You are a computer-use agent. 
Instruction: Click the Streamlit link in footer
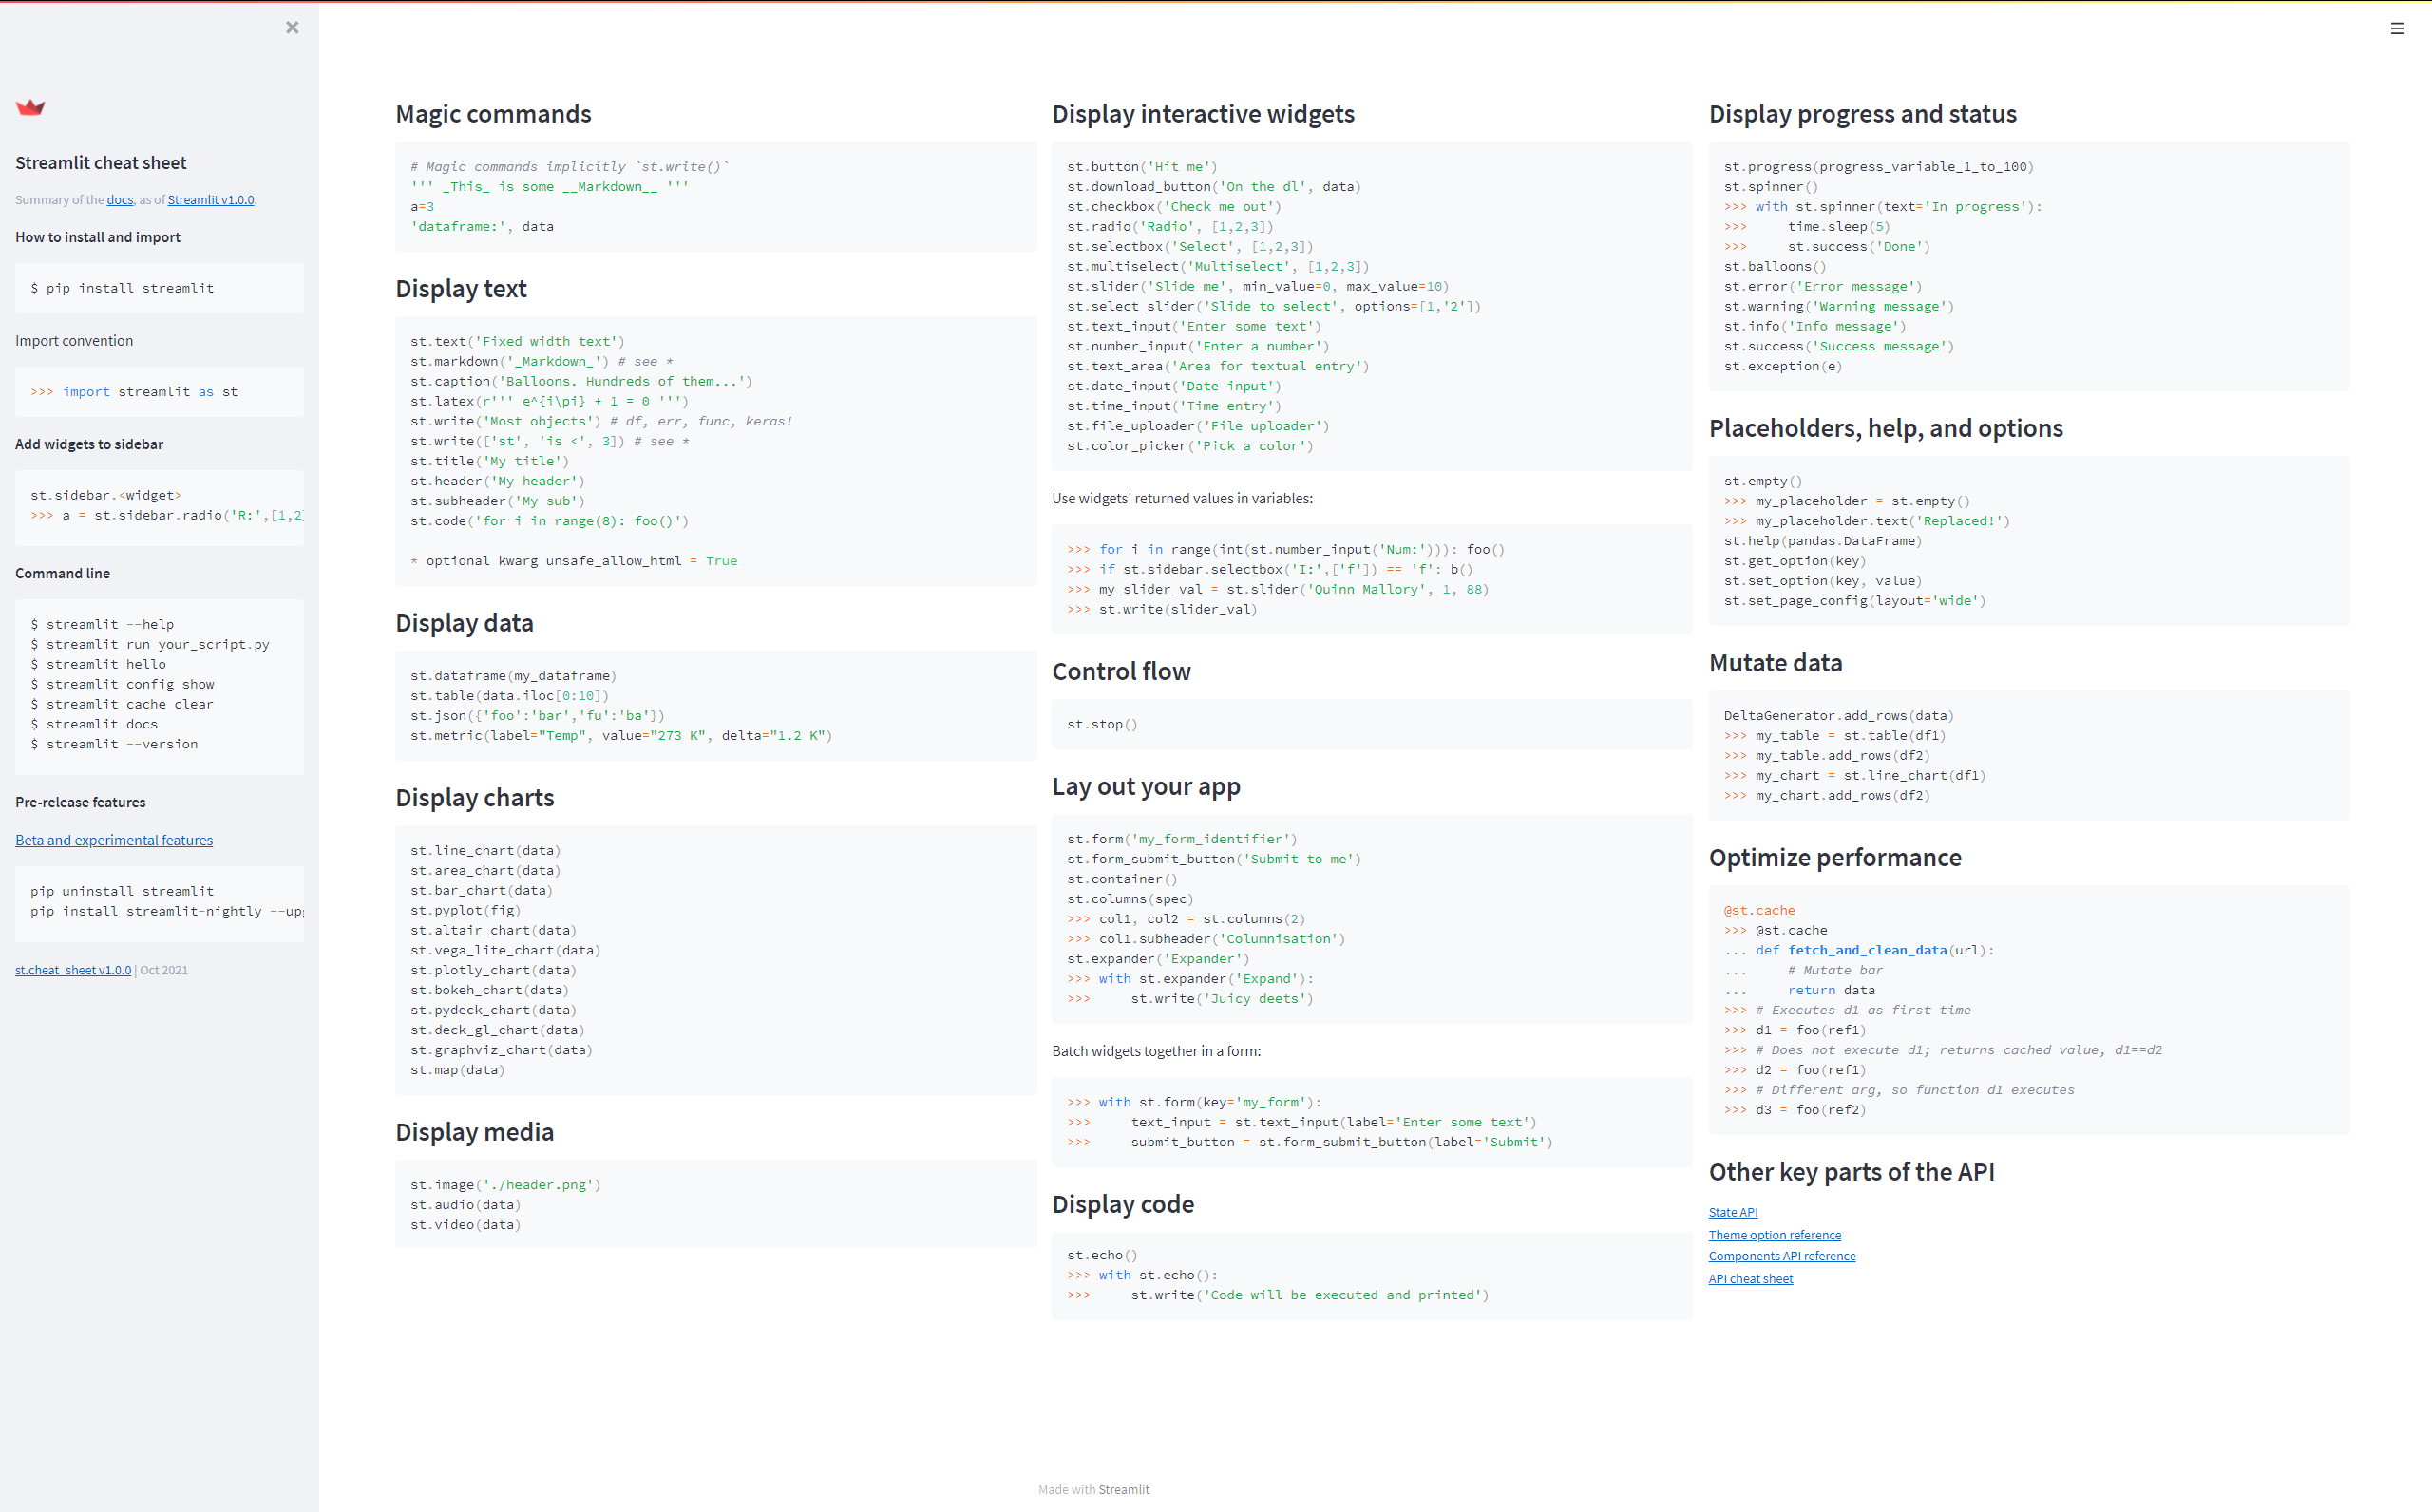point(1123,1489)
